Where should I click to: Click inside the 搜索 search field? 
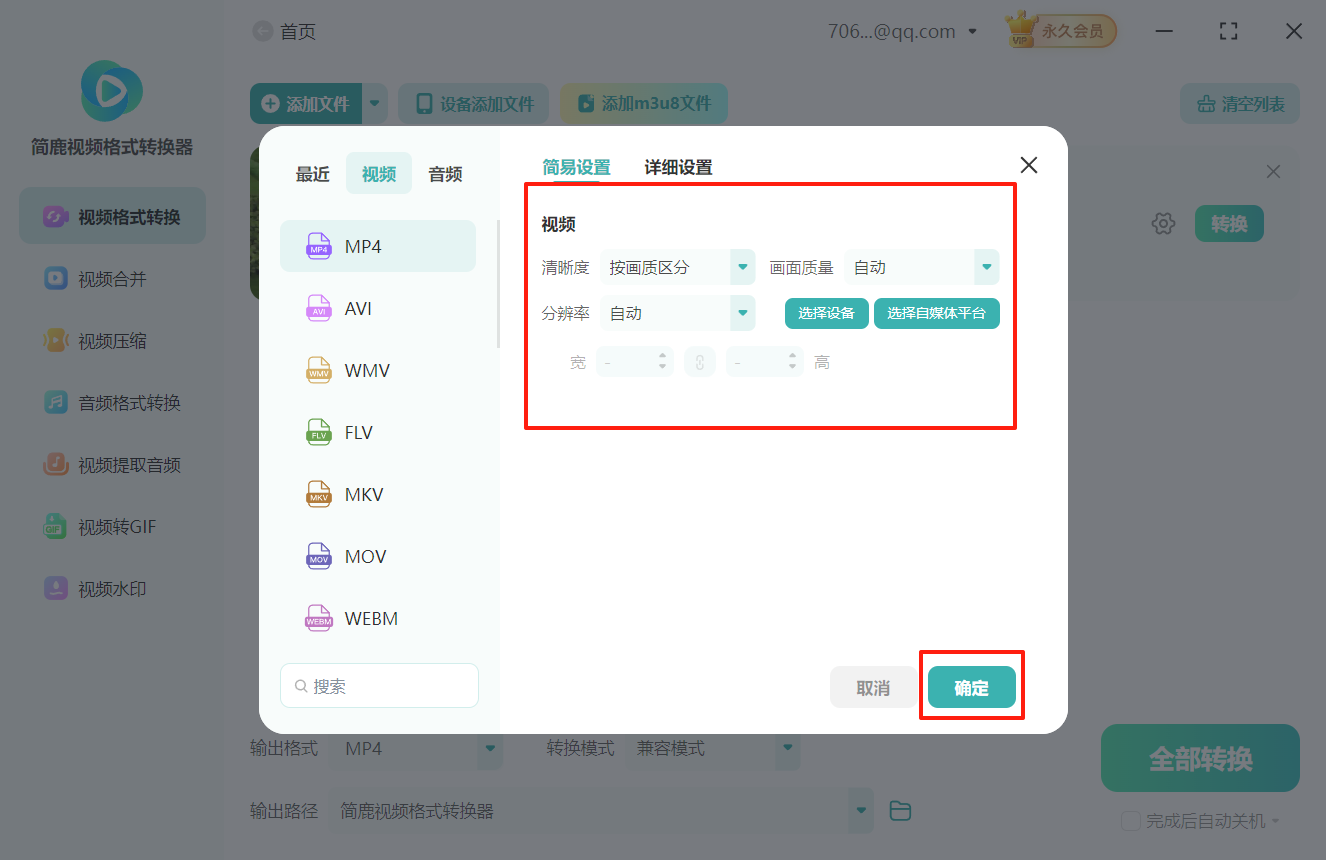(379, 685)
